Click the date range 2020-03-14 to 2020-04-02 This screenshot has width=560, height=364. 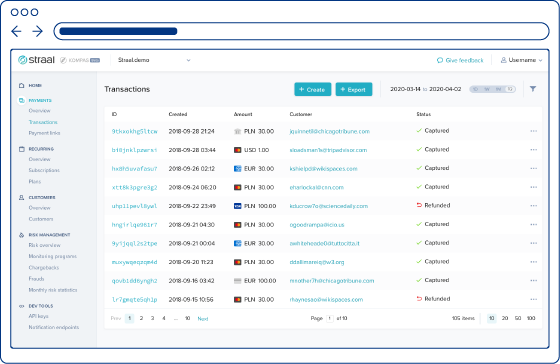click(425, 89)
